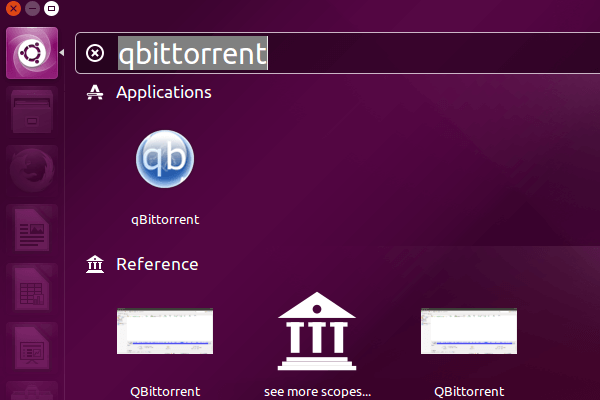The height and width of the screenshot is (400, 600).
Task: Open the rightmost QBittorrent reference thumbnail
Action: click(x=468, y=332)
